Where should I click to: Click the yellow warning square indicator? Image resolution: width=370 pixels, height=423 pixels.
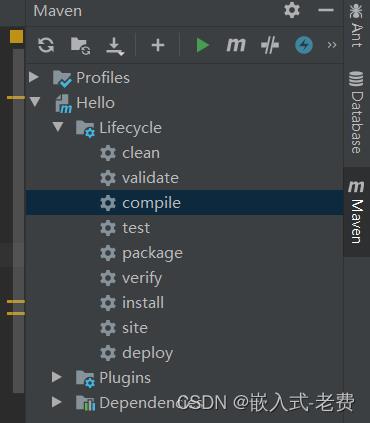click(x=17, y=36)
